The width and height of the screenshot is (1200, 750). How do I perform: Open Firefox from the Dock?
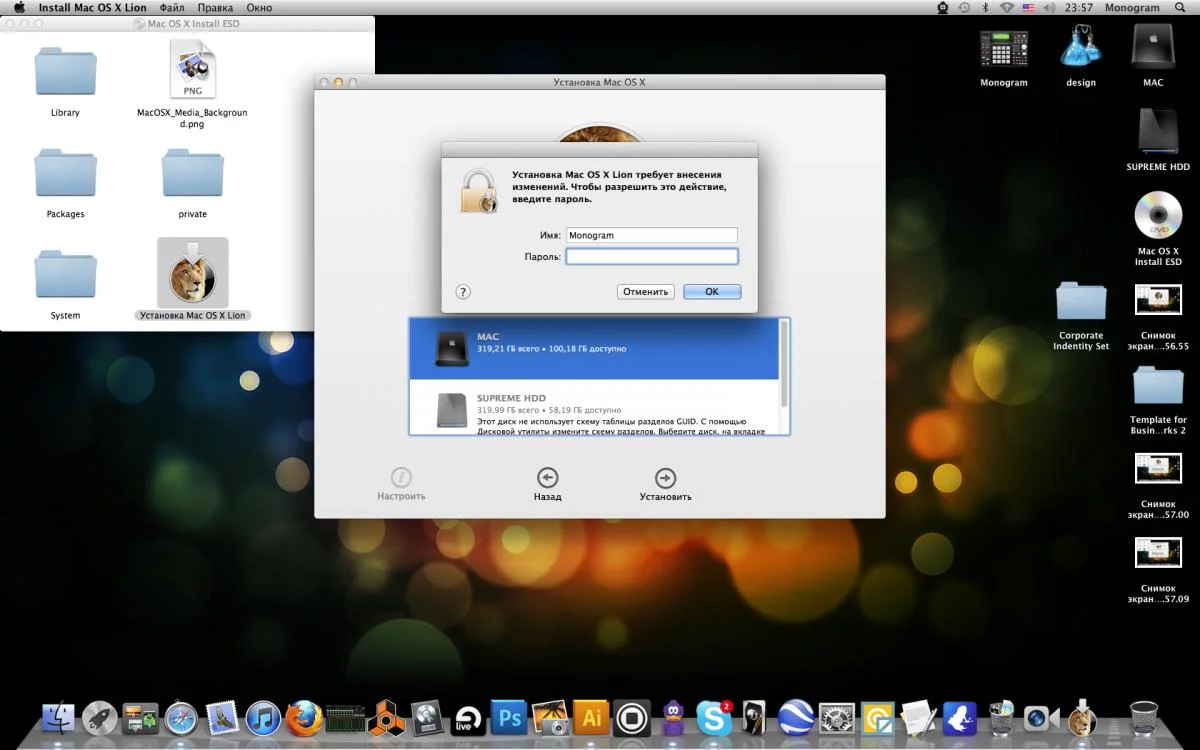pyautogui.click(x=304, y=717)
